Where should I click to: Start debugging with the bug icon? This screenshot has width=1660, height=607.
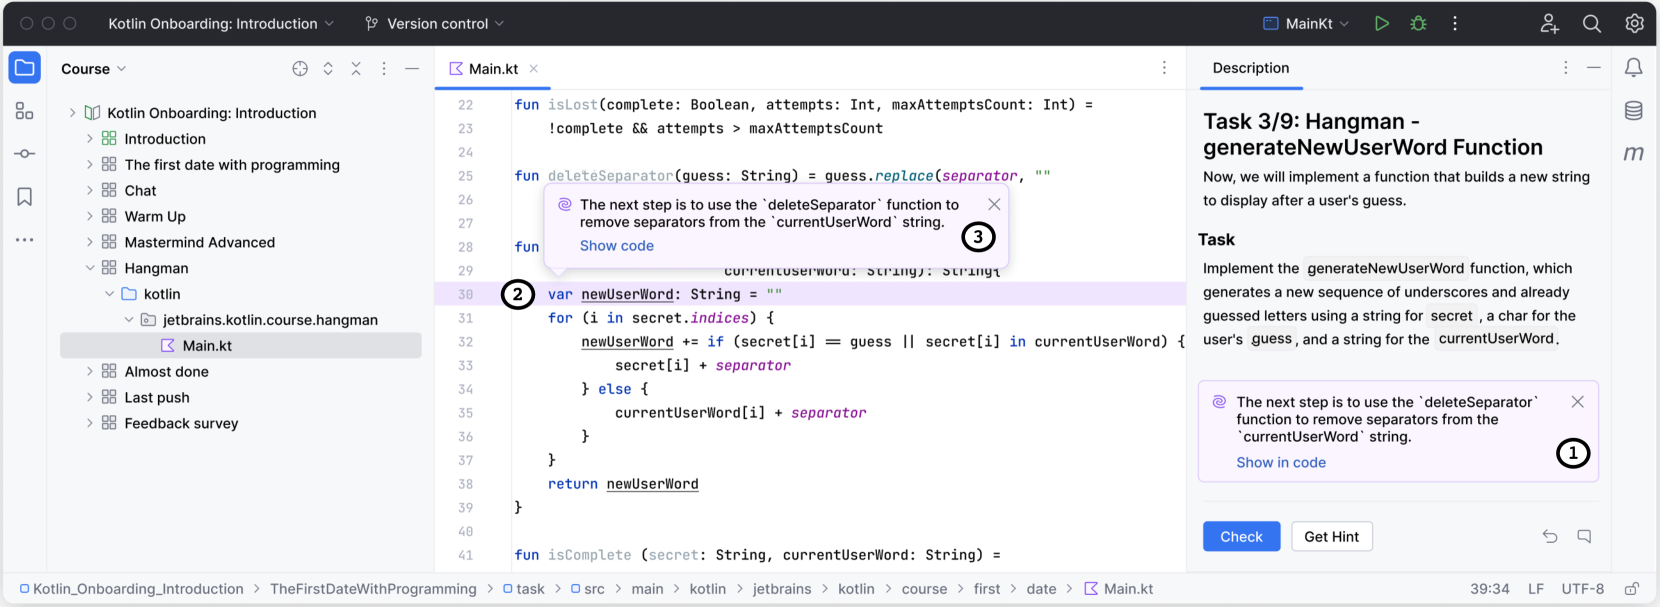point(1418,23)
